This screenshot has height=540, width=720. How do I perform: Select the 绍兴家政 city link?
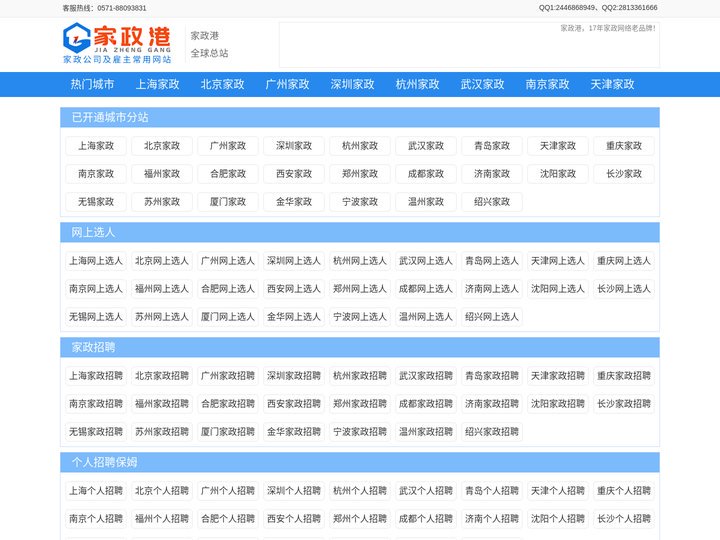tap(492, 202)
